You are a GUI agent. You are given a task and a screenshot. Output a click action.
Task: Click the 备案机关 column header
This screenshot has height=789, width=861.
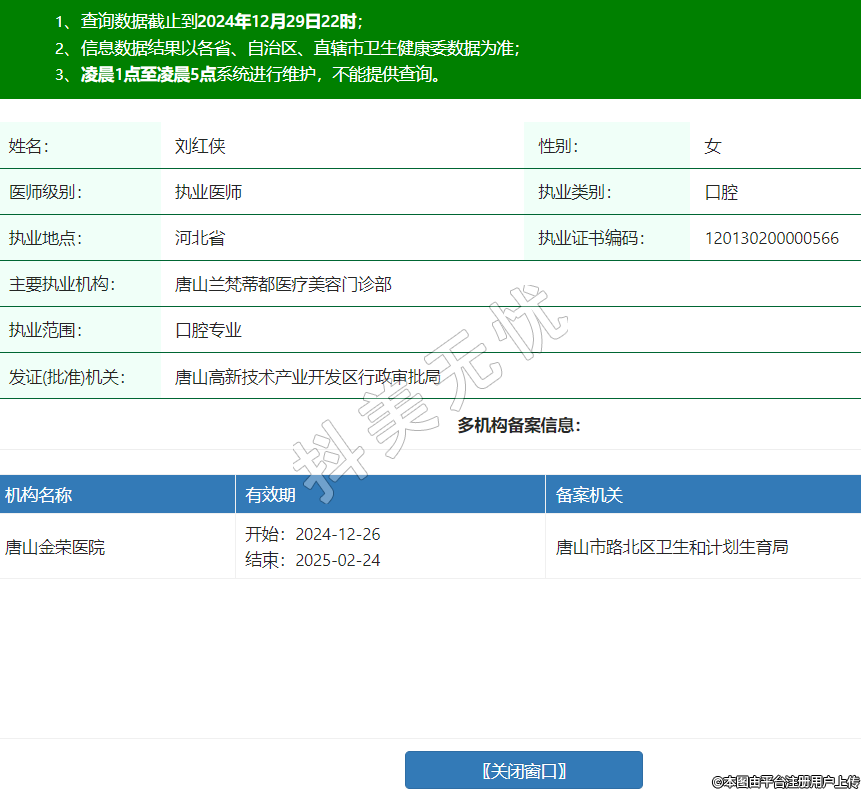tap(589, 494)
